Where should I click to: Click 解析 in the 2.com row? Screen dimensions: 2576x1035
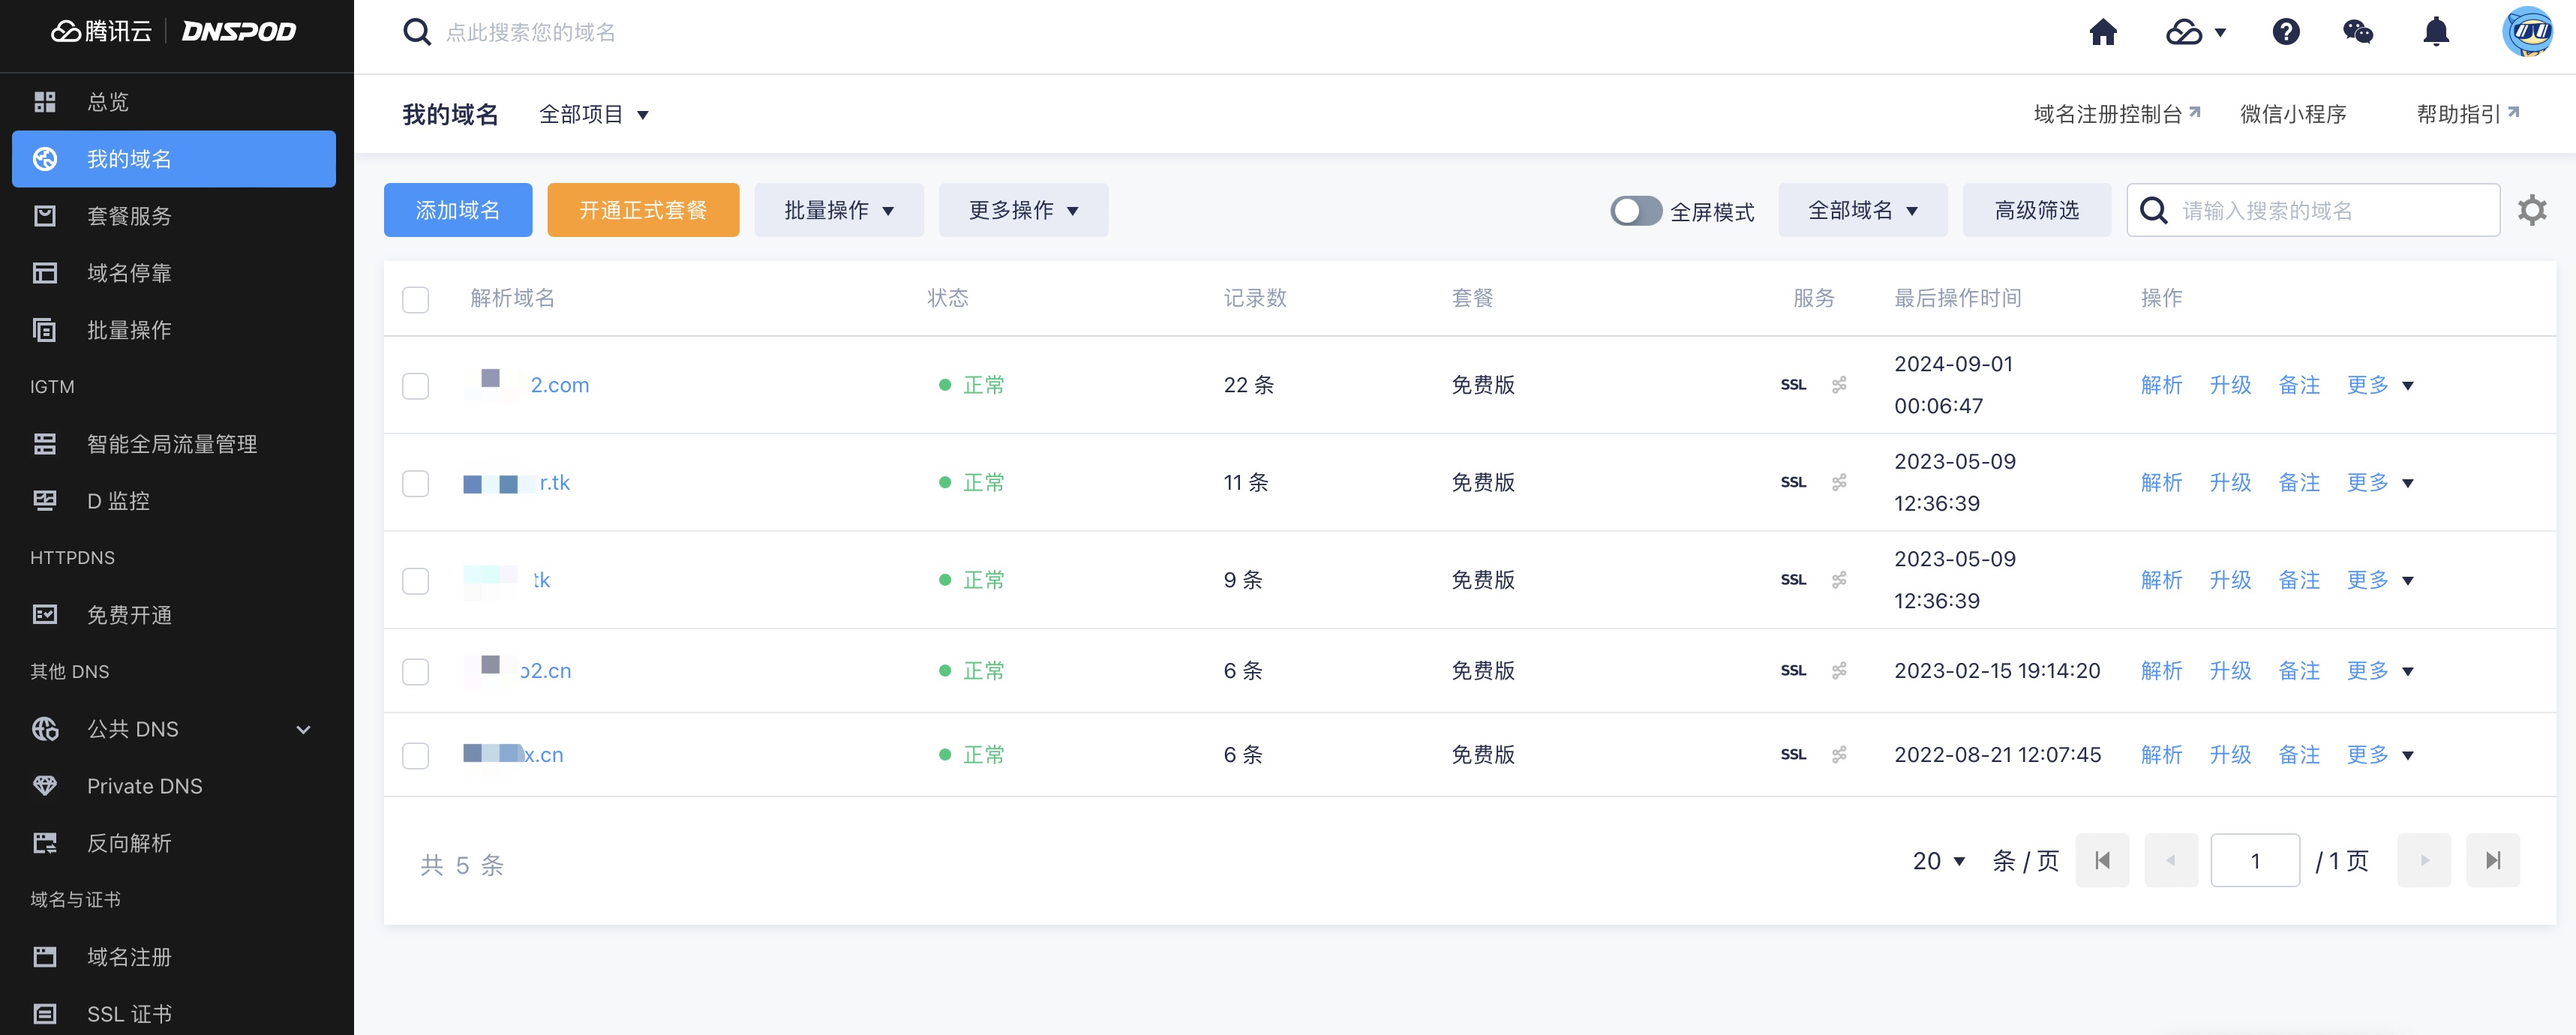click(x=2161, y=385)
